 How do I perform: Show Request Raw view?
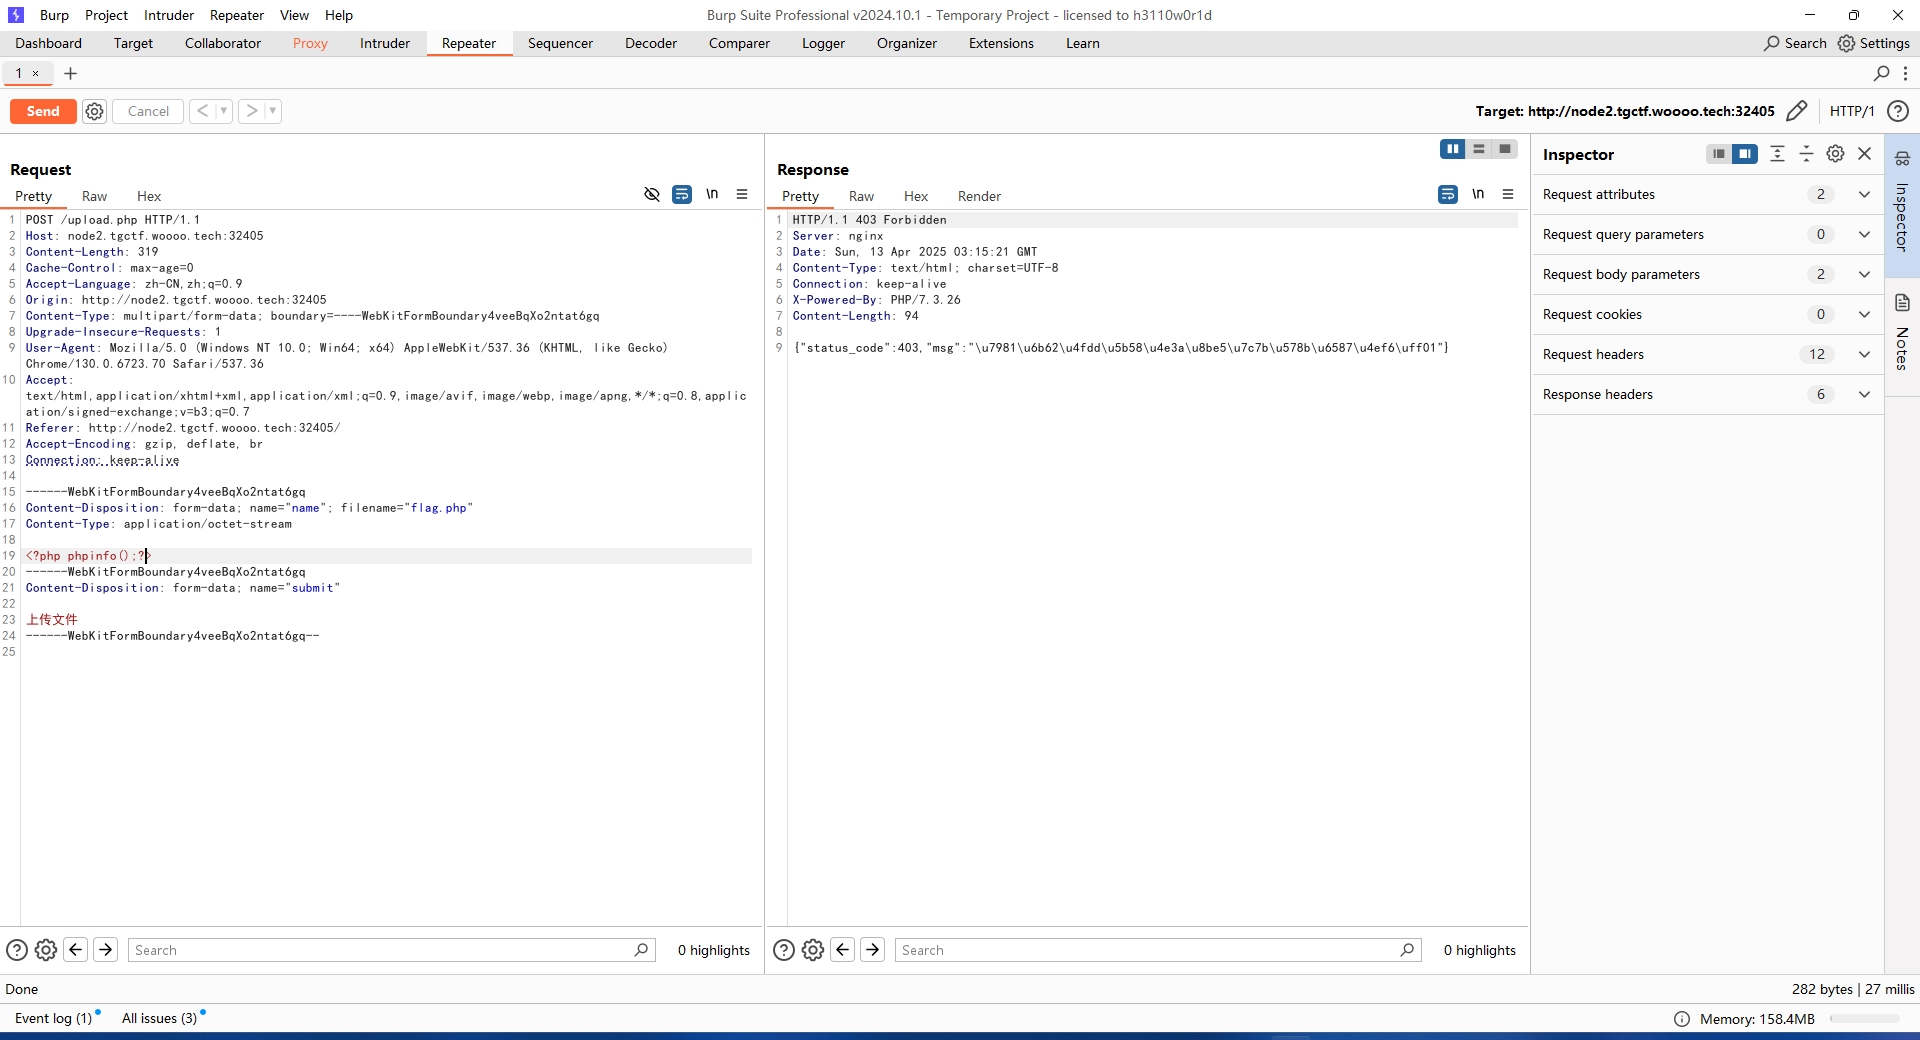[94, 196]
